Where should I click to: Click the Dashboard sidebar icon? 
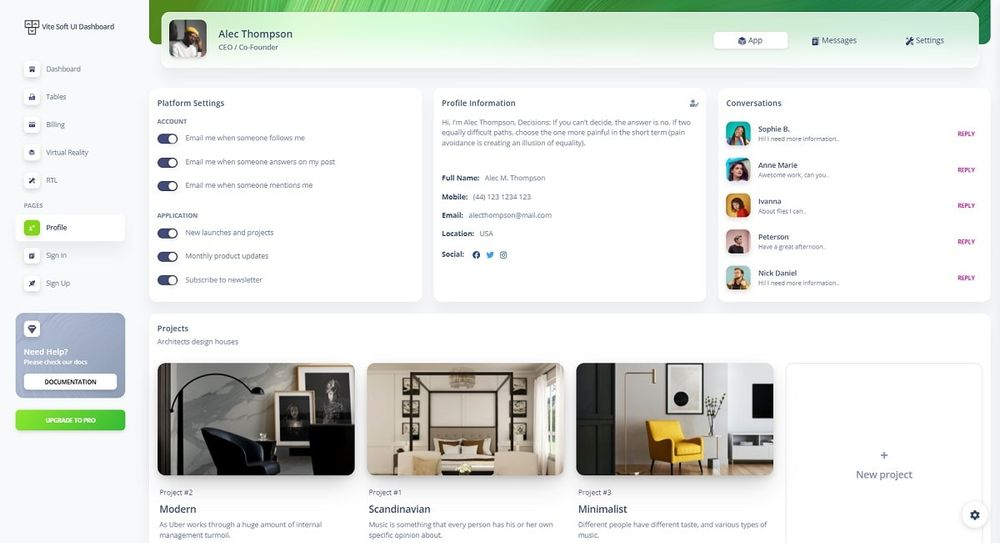click(32, 69)
